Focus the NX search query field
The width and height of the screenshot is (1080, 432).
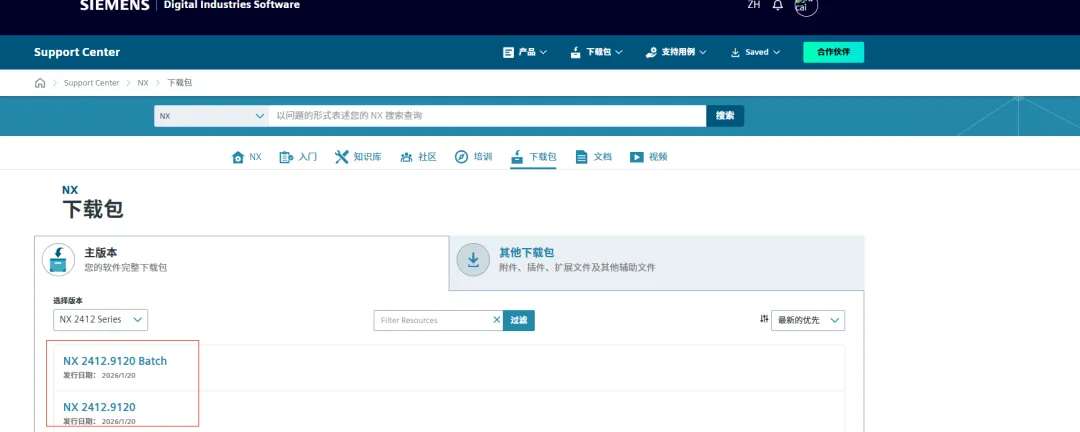click(x=488, y=116)
